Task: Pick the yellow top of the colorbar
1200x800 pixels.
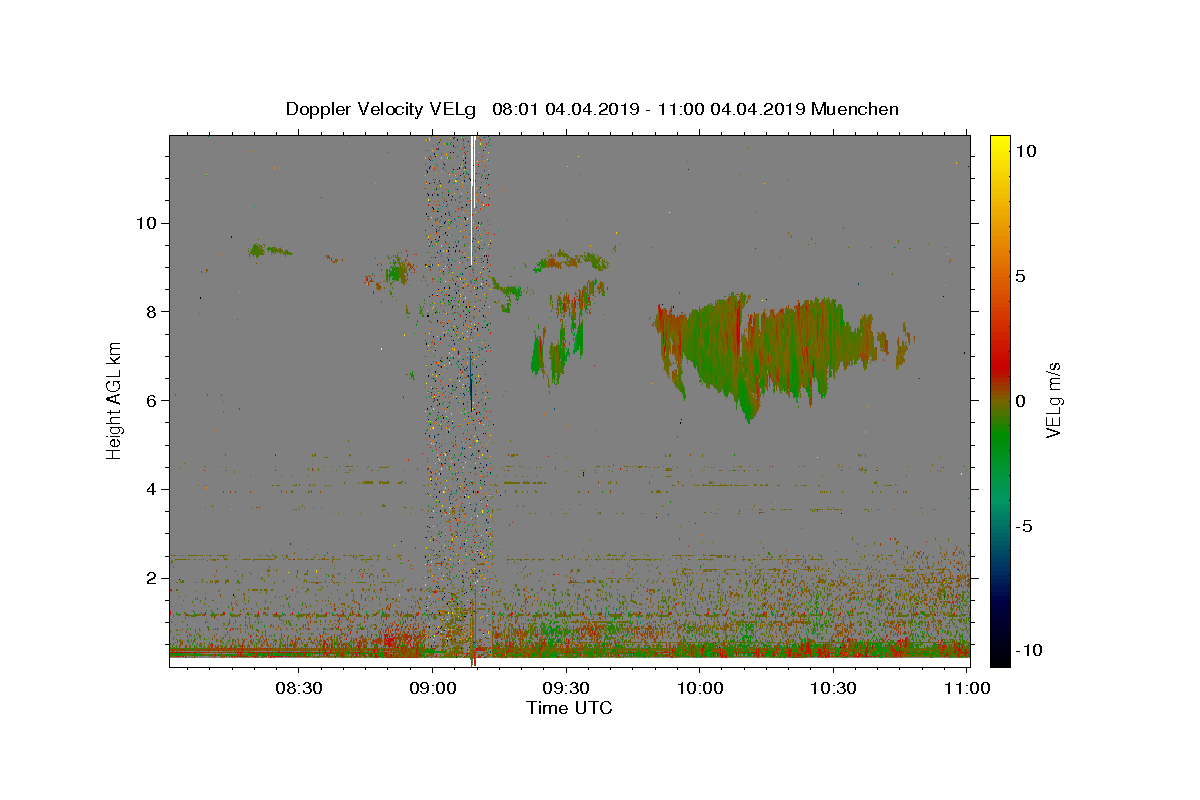Action: [999, 145]
